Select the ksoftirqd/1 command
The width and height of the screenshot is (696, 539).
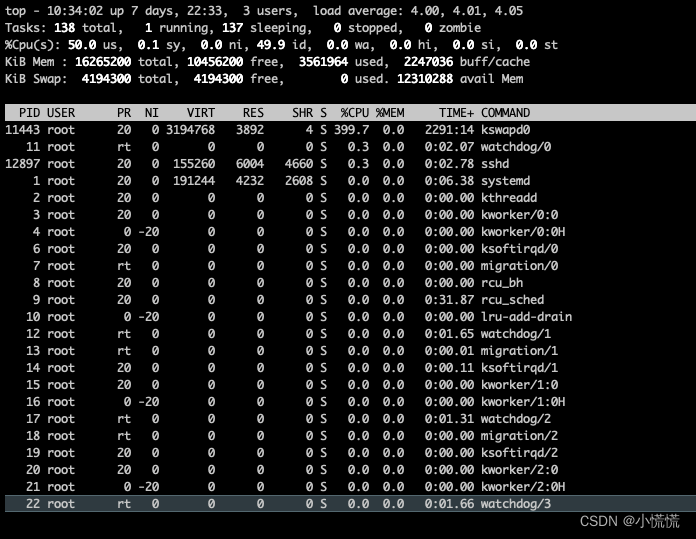520,368
